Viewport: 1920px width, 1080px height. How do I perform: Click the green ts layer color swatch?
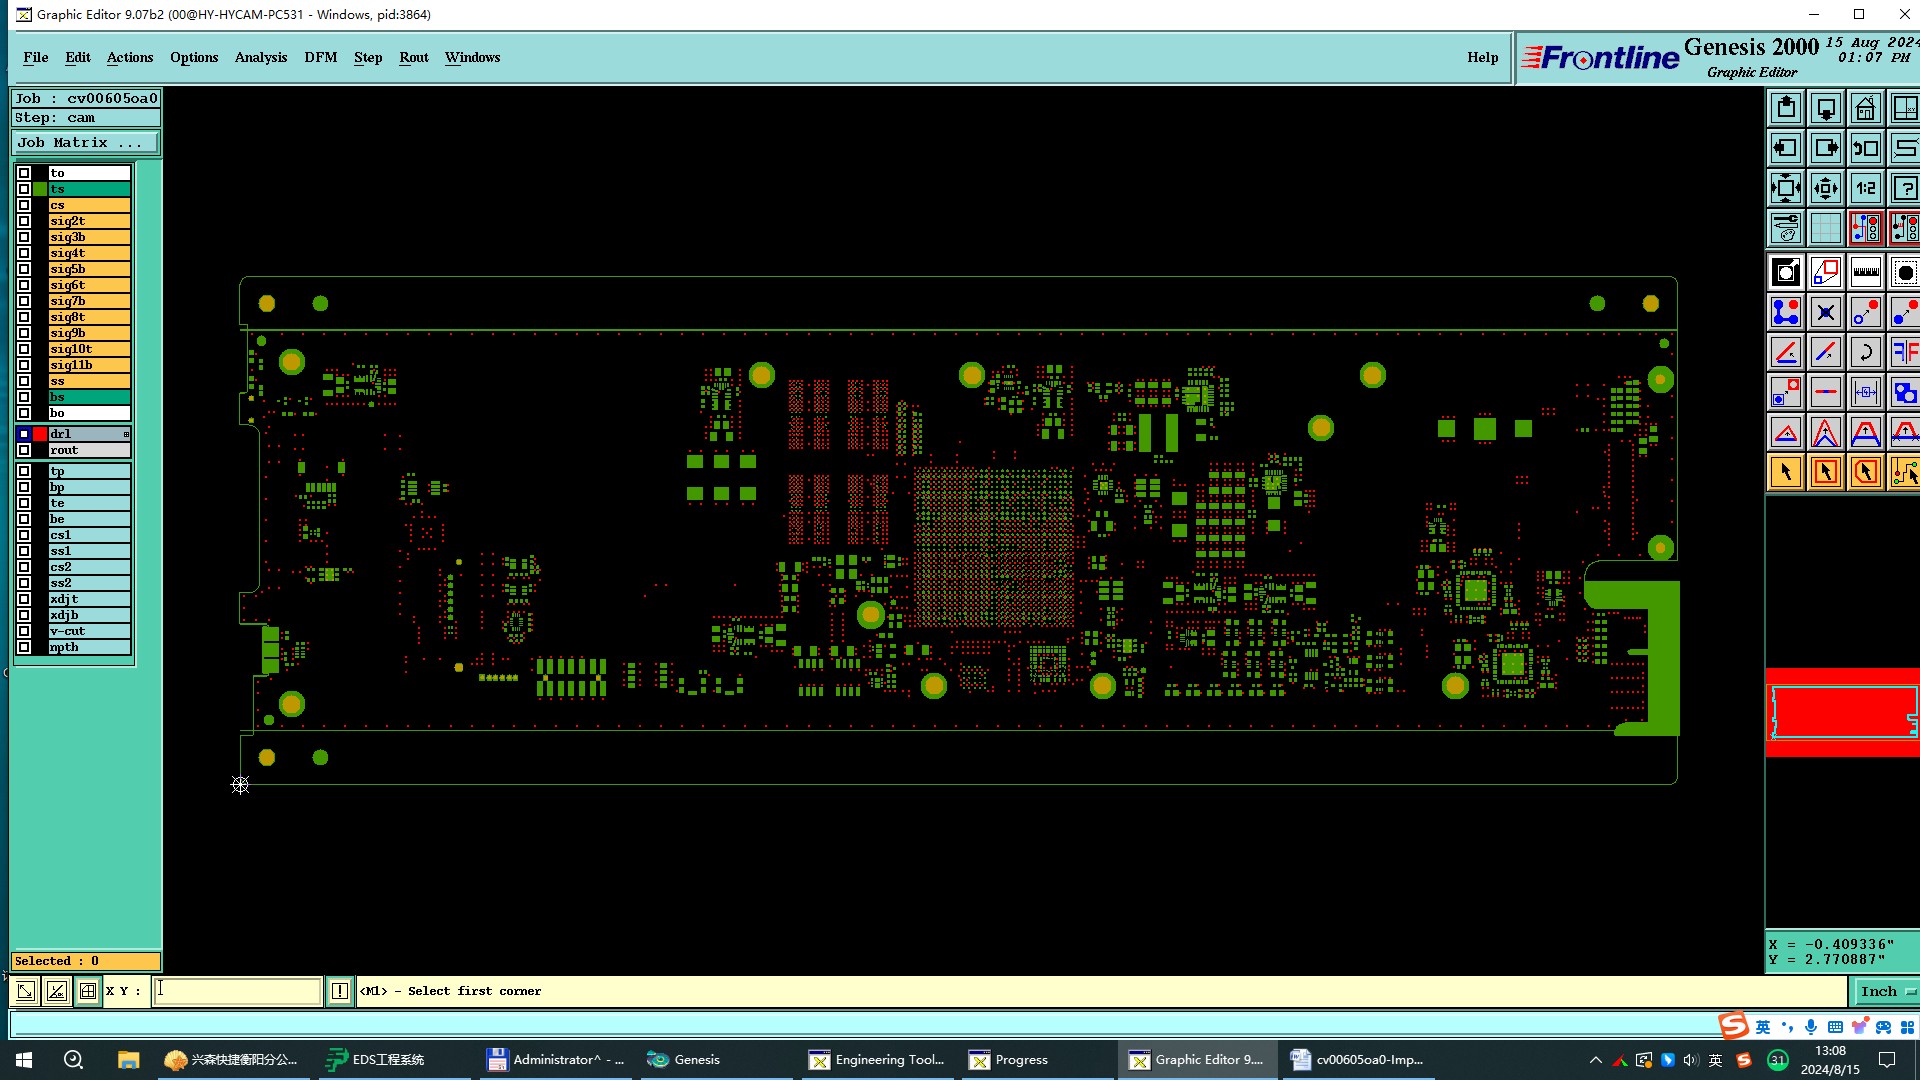(40, 189)
